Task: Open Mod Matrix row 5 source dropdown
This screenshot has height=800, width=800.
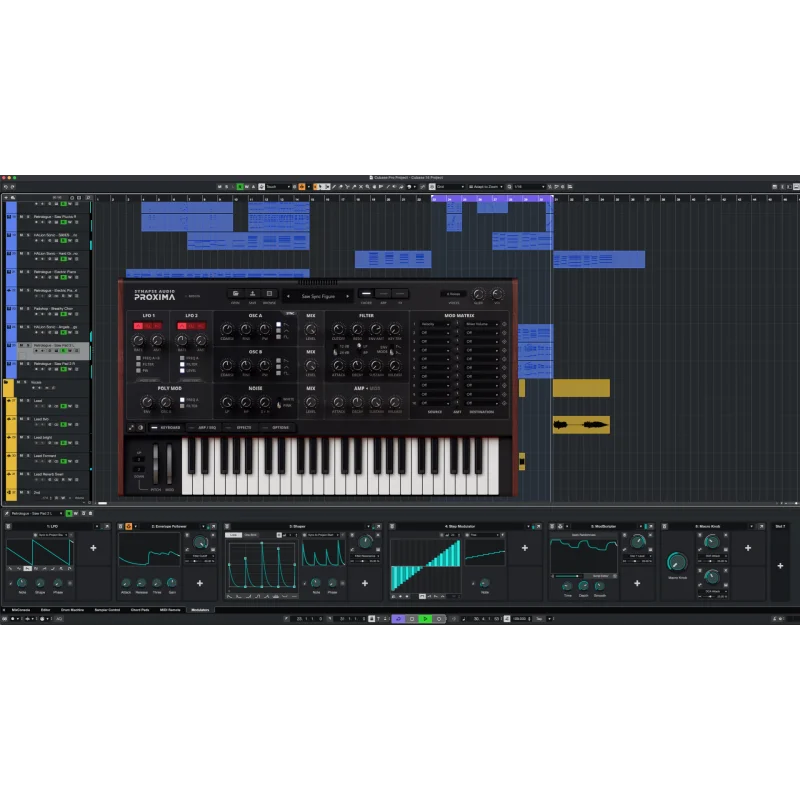Action: coord(435,359)
